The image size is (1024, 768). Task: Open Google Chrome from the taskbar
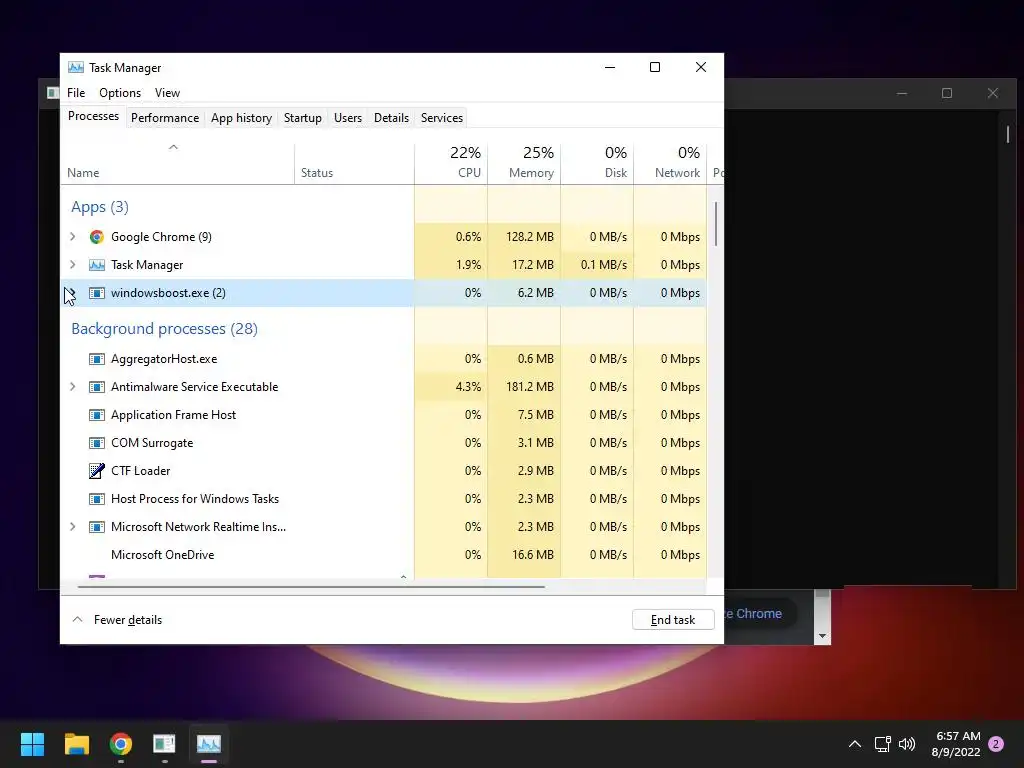[121, 744]
